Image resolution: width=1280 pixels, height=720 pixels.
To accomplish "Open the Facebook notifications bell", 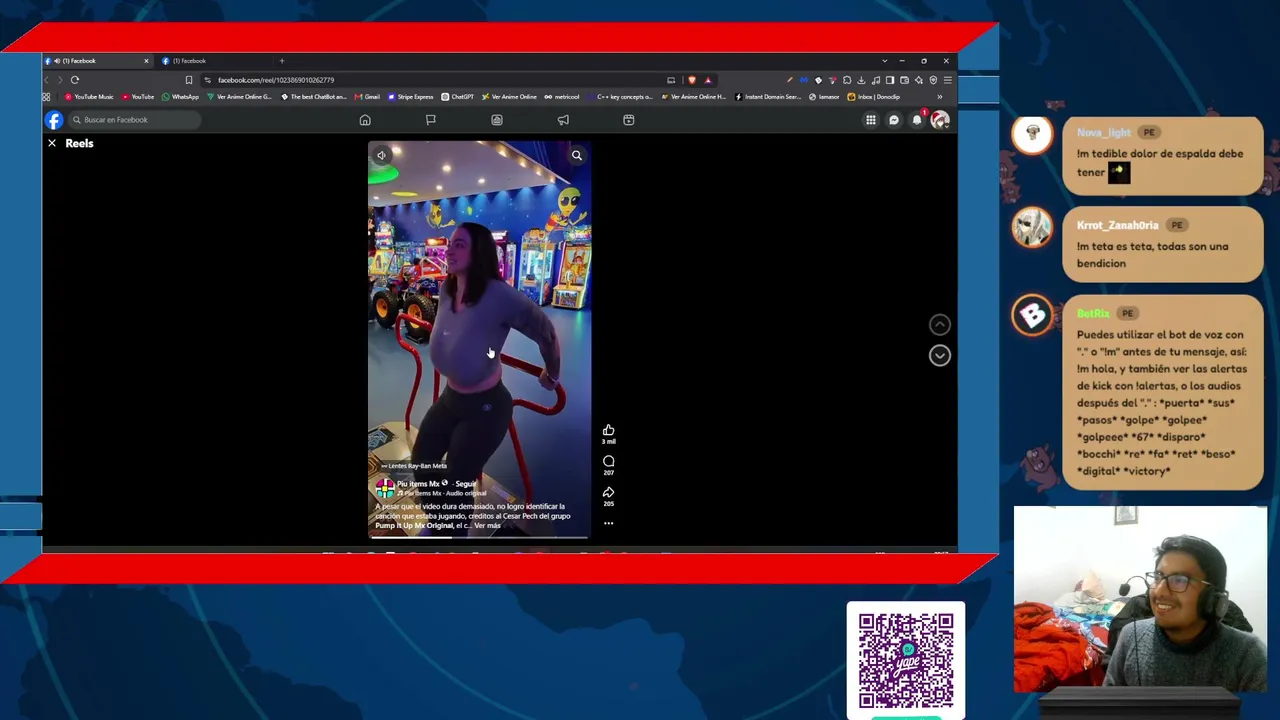I will (917, 120).
